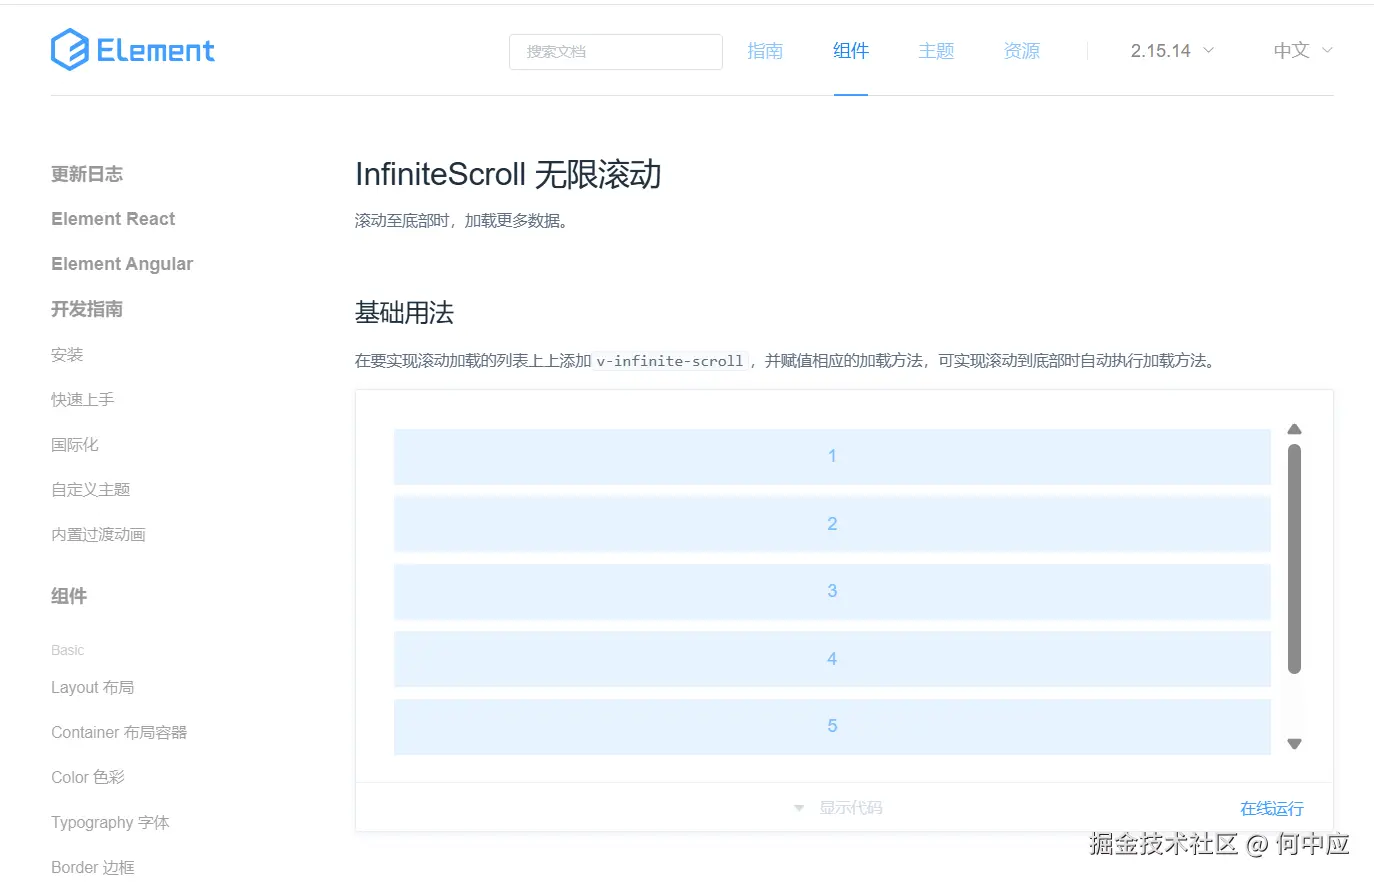Click the Element logo in the header
The width and height of the screenshot is (1374, 882).
tap(132, 49)
